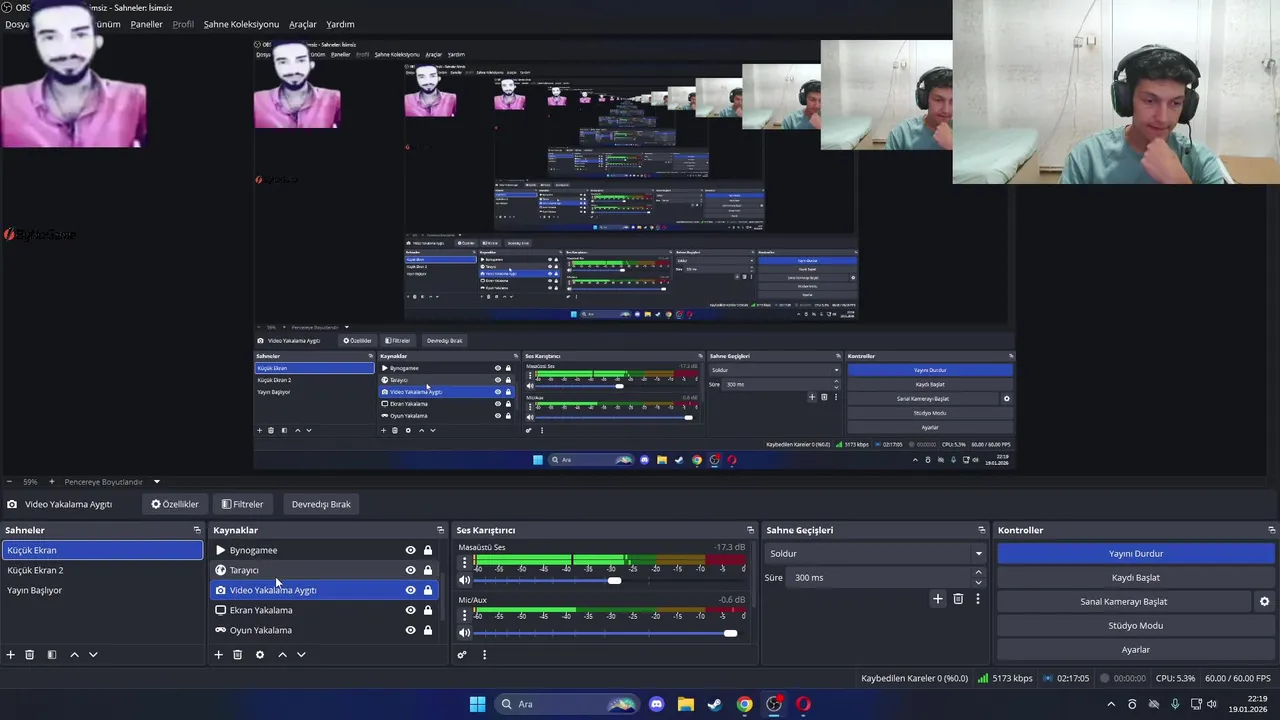Open Pencereye Boyutlandır scaling dropdown

[112, 482]
